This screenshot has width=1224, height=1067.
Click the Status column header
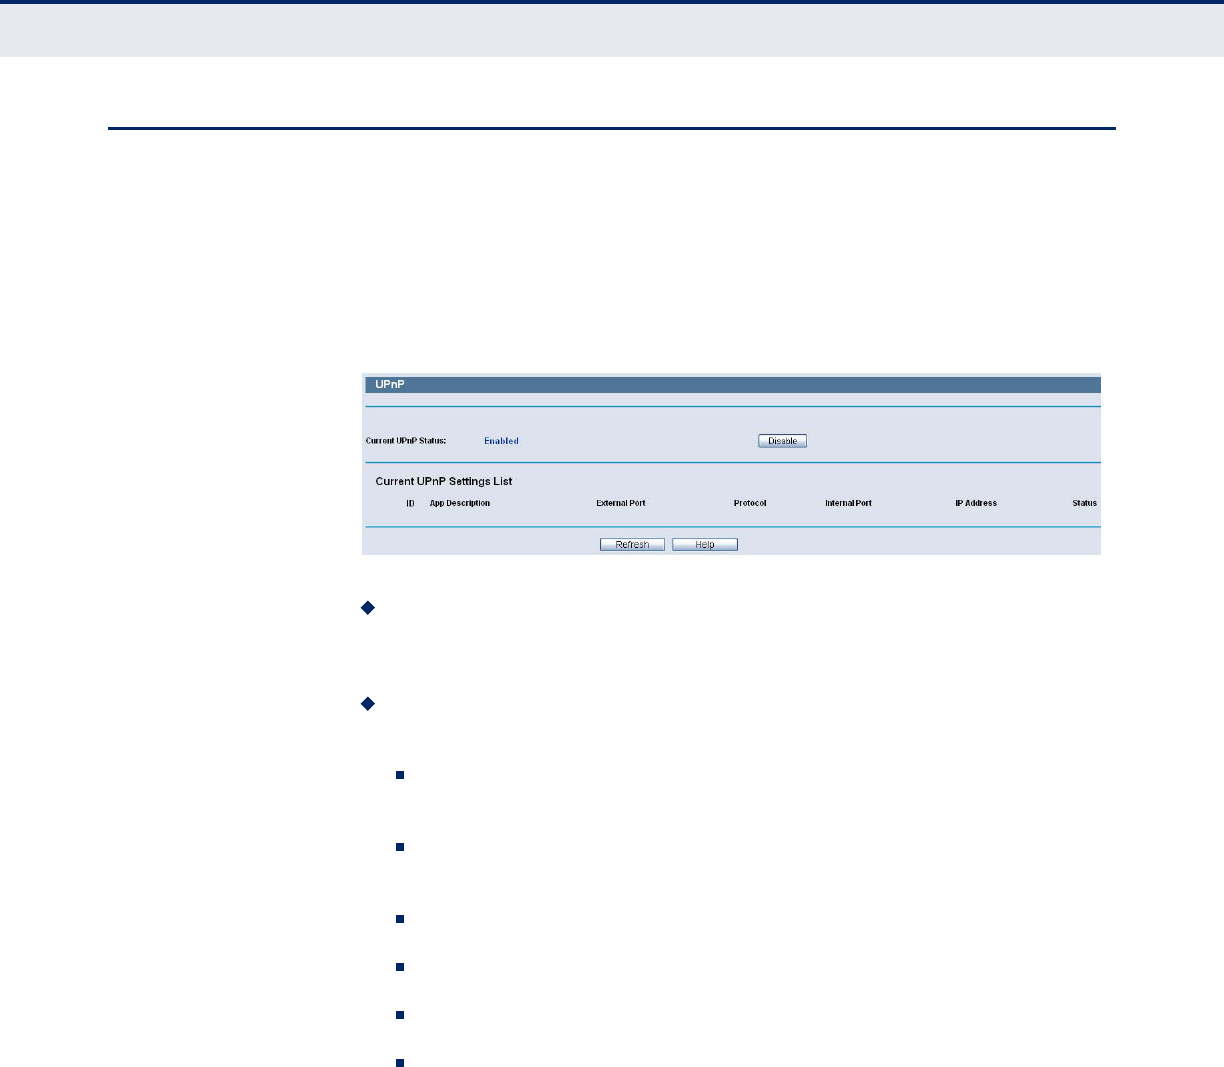tap(1085, 503)
